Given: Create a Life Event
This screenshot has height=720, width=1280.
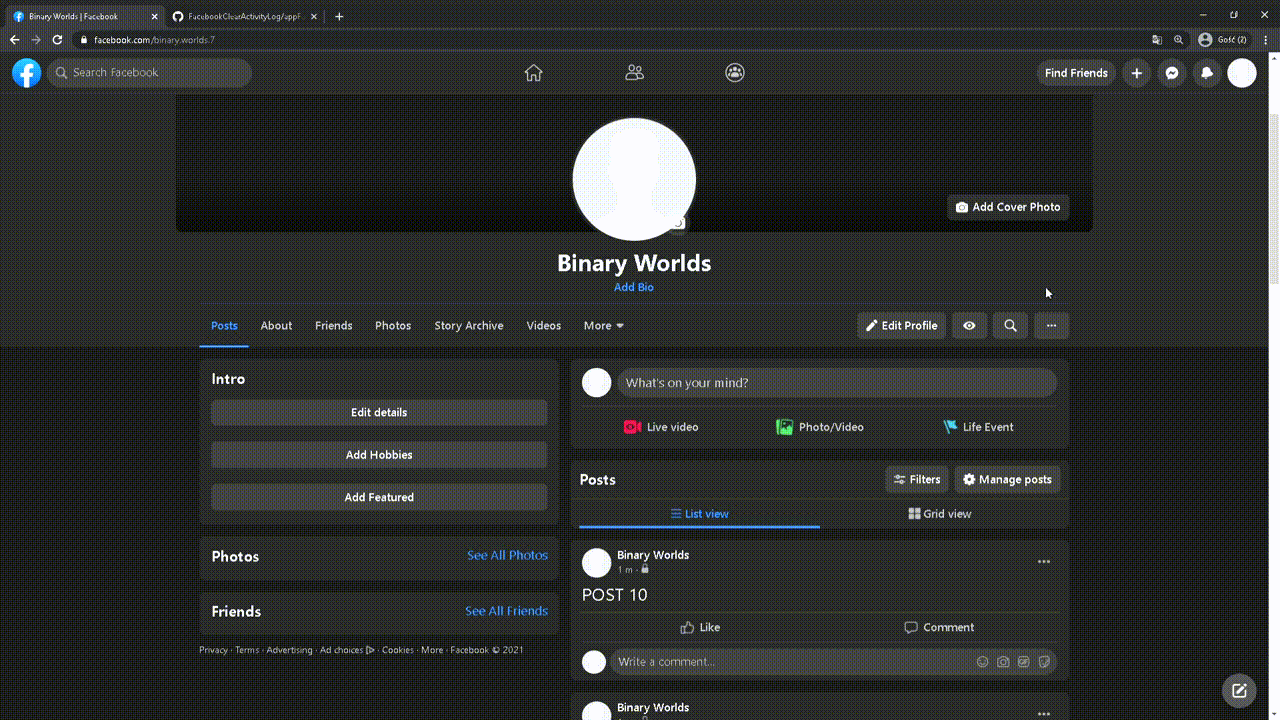Looking at the screenshot, I should coord(978,427).
